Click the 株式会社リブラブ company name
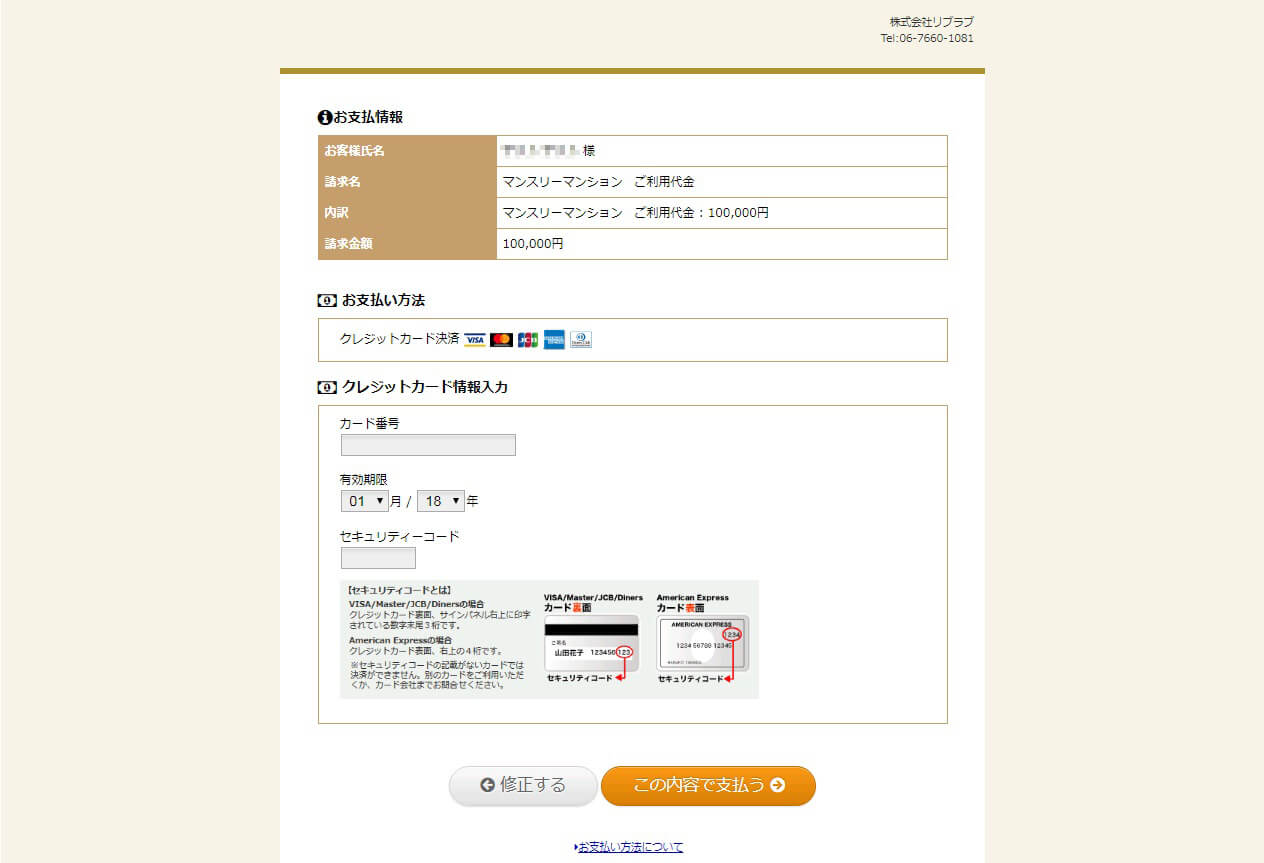Image resolution: width=1264 pixels, height=863 pixels. [931, 22]
